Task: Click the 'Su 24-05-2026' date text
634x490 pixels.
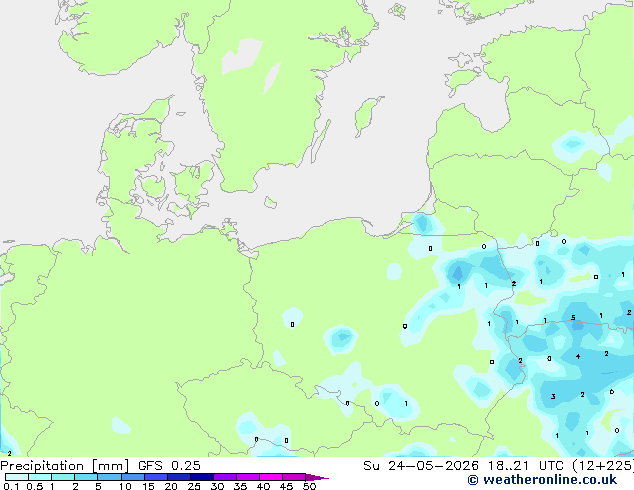Action: pos(421,466)
